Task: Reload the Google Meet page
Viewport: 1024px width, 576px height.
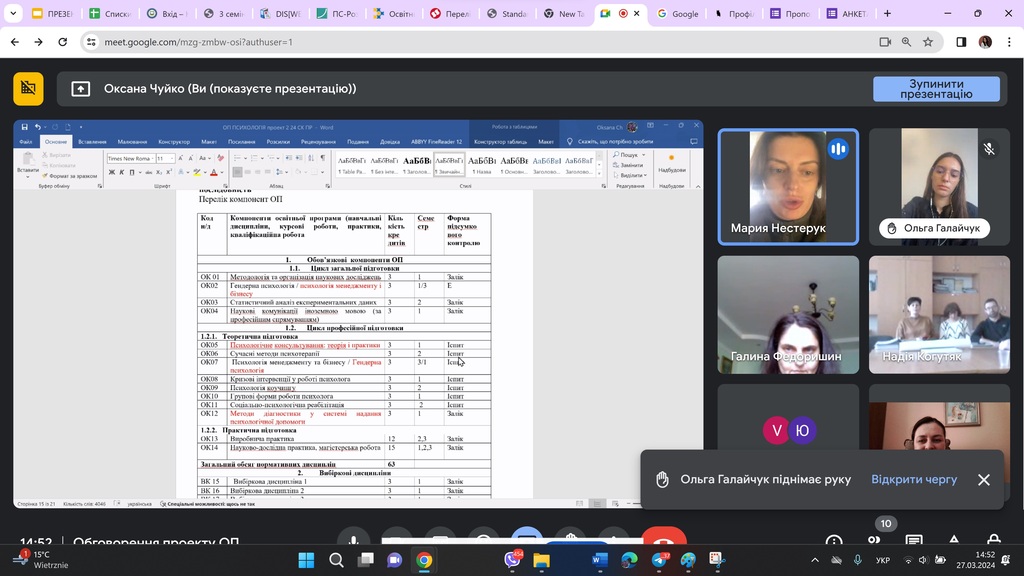Action: click(63, 42)
